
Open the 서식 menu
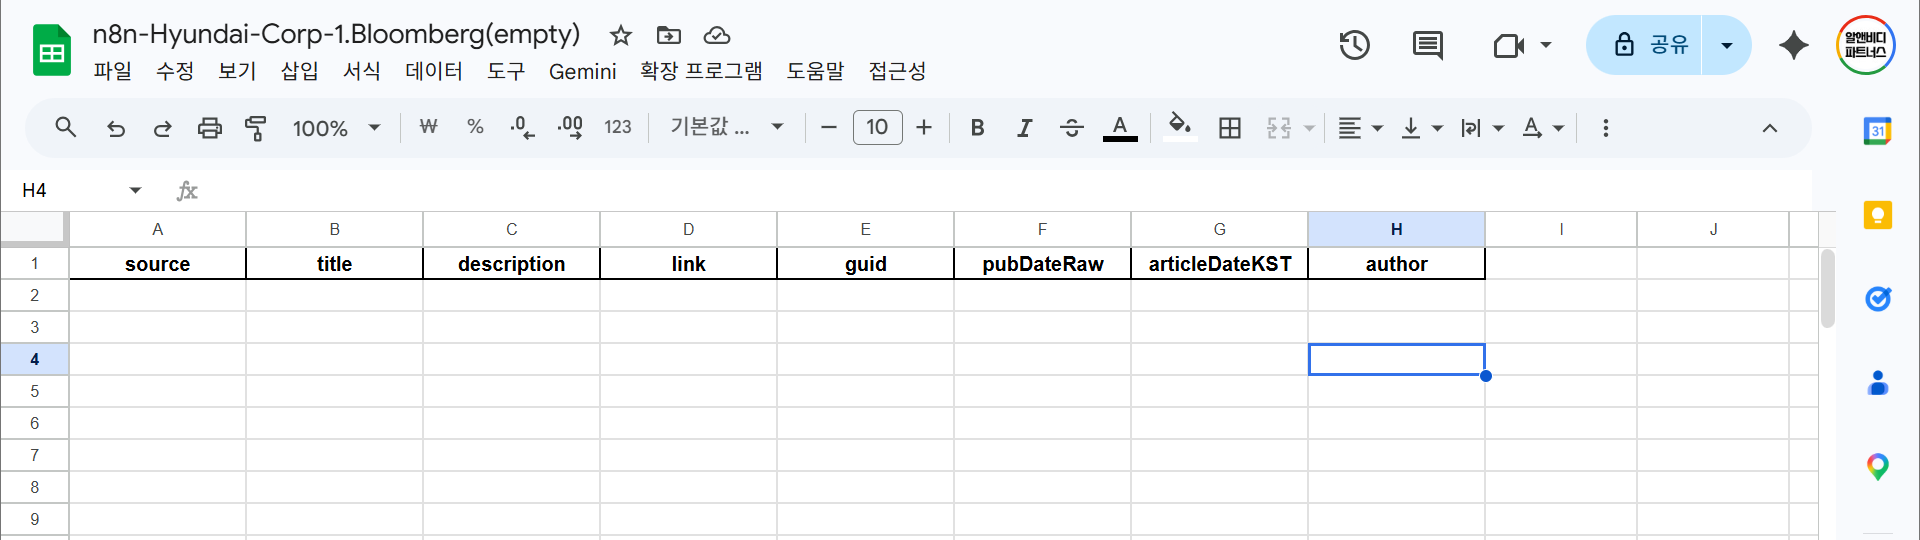click(x=361, y=71)
